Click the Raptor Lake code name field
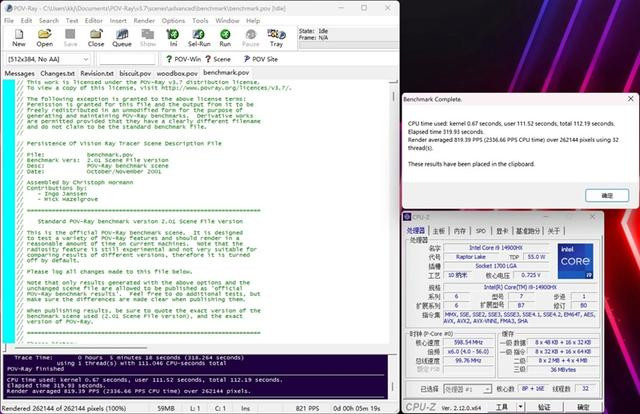Image resolution: width=640 pixels, height=414 pixels. click(x=471, y=257)
